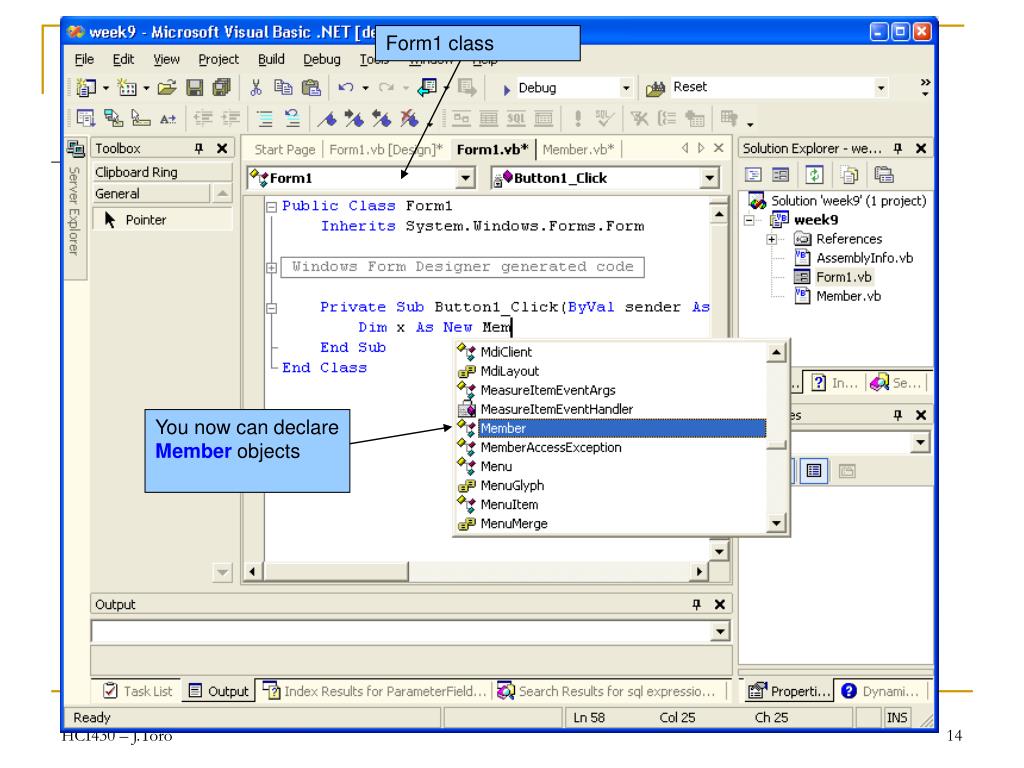The width and height of the screenshot is (1024, 768).
Task: Click the Show All Files icon in Solution Explorer
Action: pos(849,174)
